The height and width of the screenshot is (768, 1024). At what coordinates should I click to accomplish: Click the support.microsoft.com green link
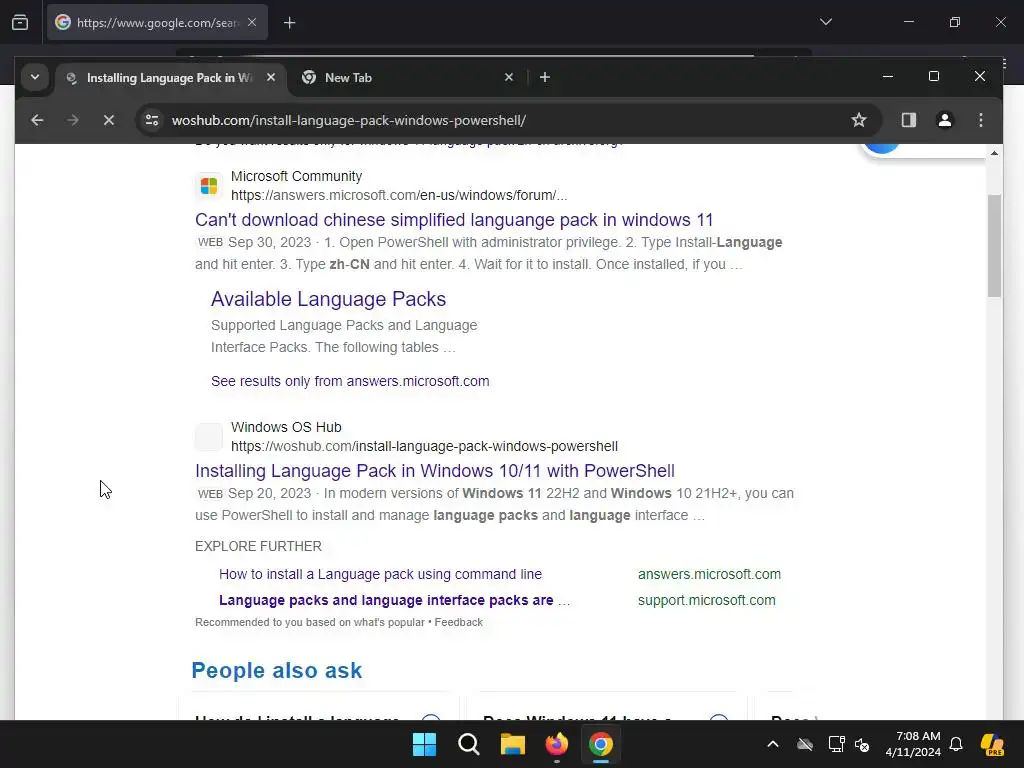pos(707,600)
